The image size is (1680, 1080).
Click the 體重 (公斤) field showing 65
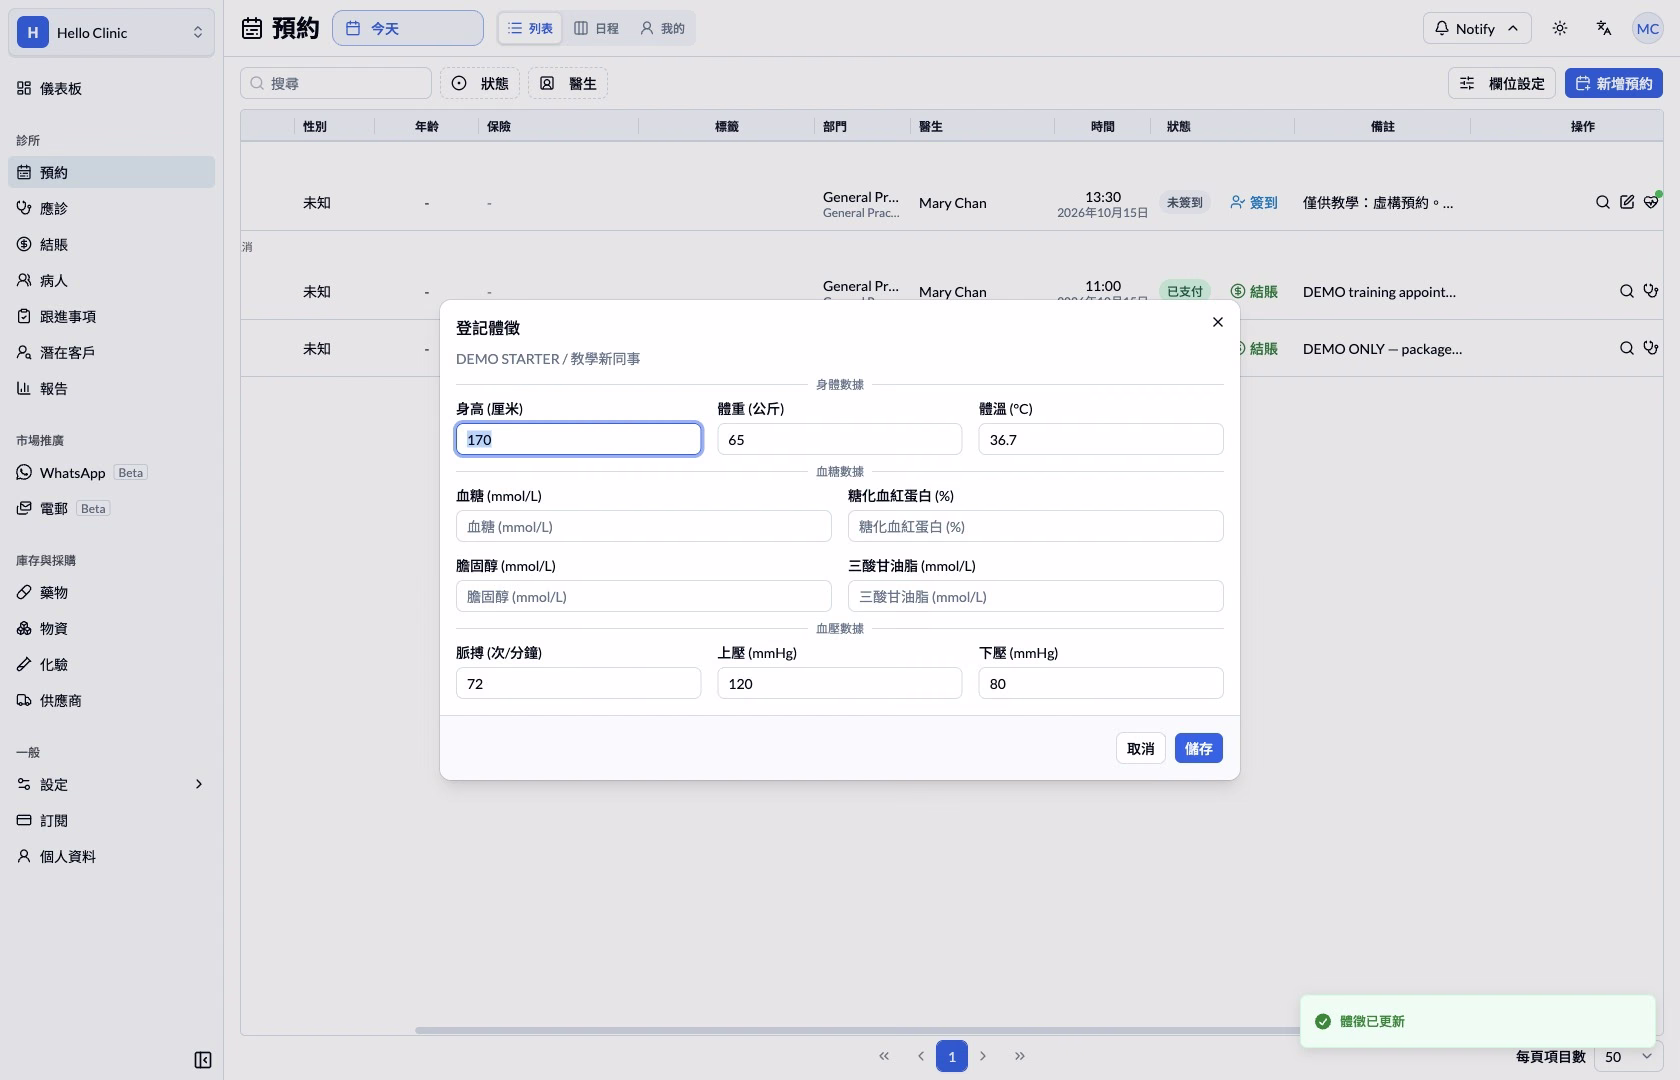840,439
